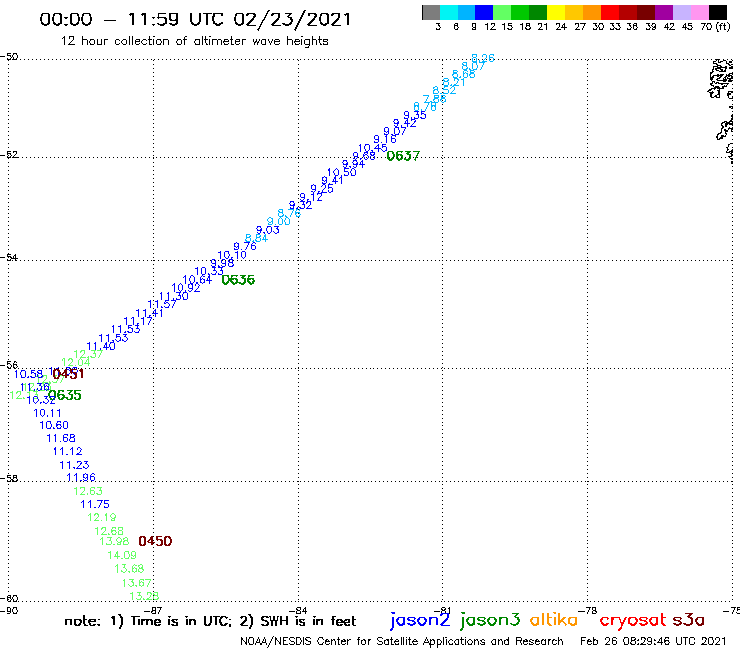Click the 10.60 wave height value
740x650 pixels.
pyautogui.click(x=54, y=425)
